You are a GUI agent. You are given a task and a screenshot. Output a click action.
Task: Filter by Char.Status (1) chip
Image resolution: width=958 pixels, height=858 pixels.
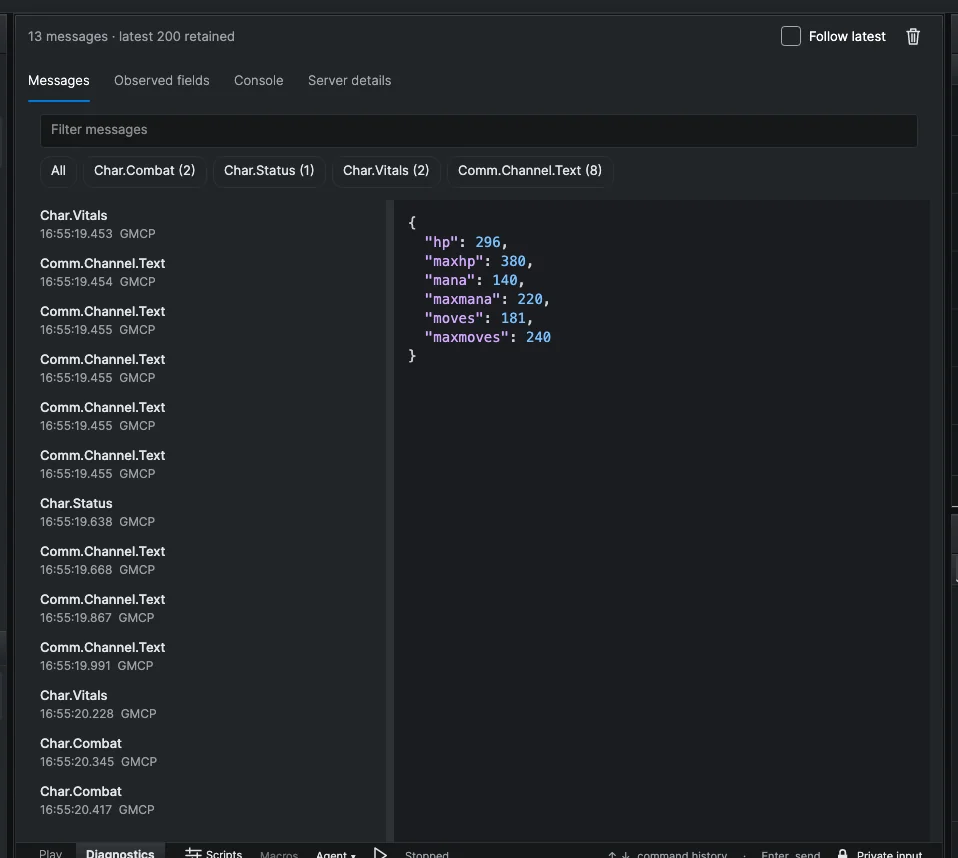tap(269, 170)
